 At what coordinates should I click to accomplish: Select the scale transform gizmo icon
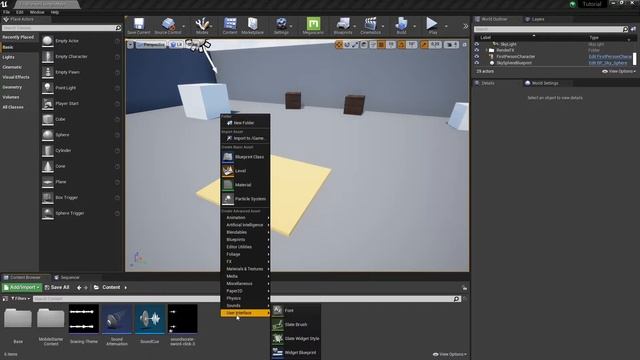pos(355,44)
